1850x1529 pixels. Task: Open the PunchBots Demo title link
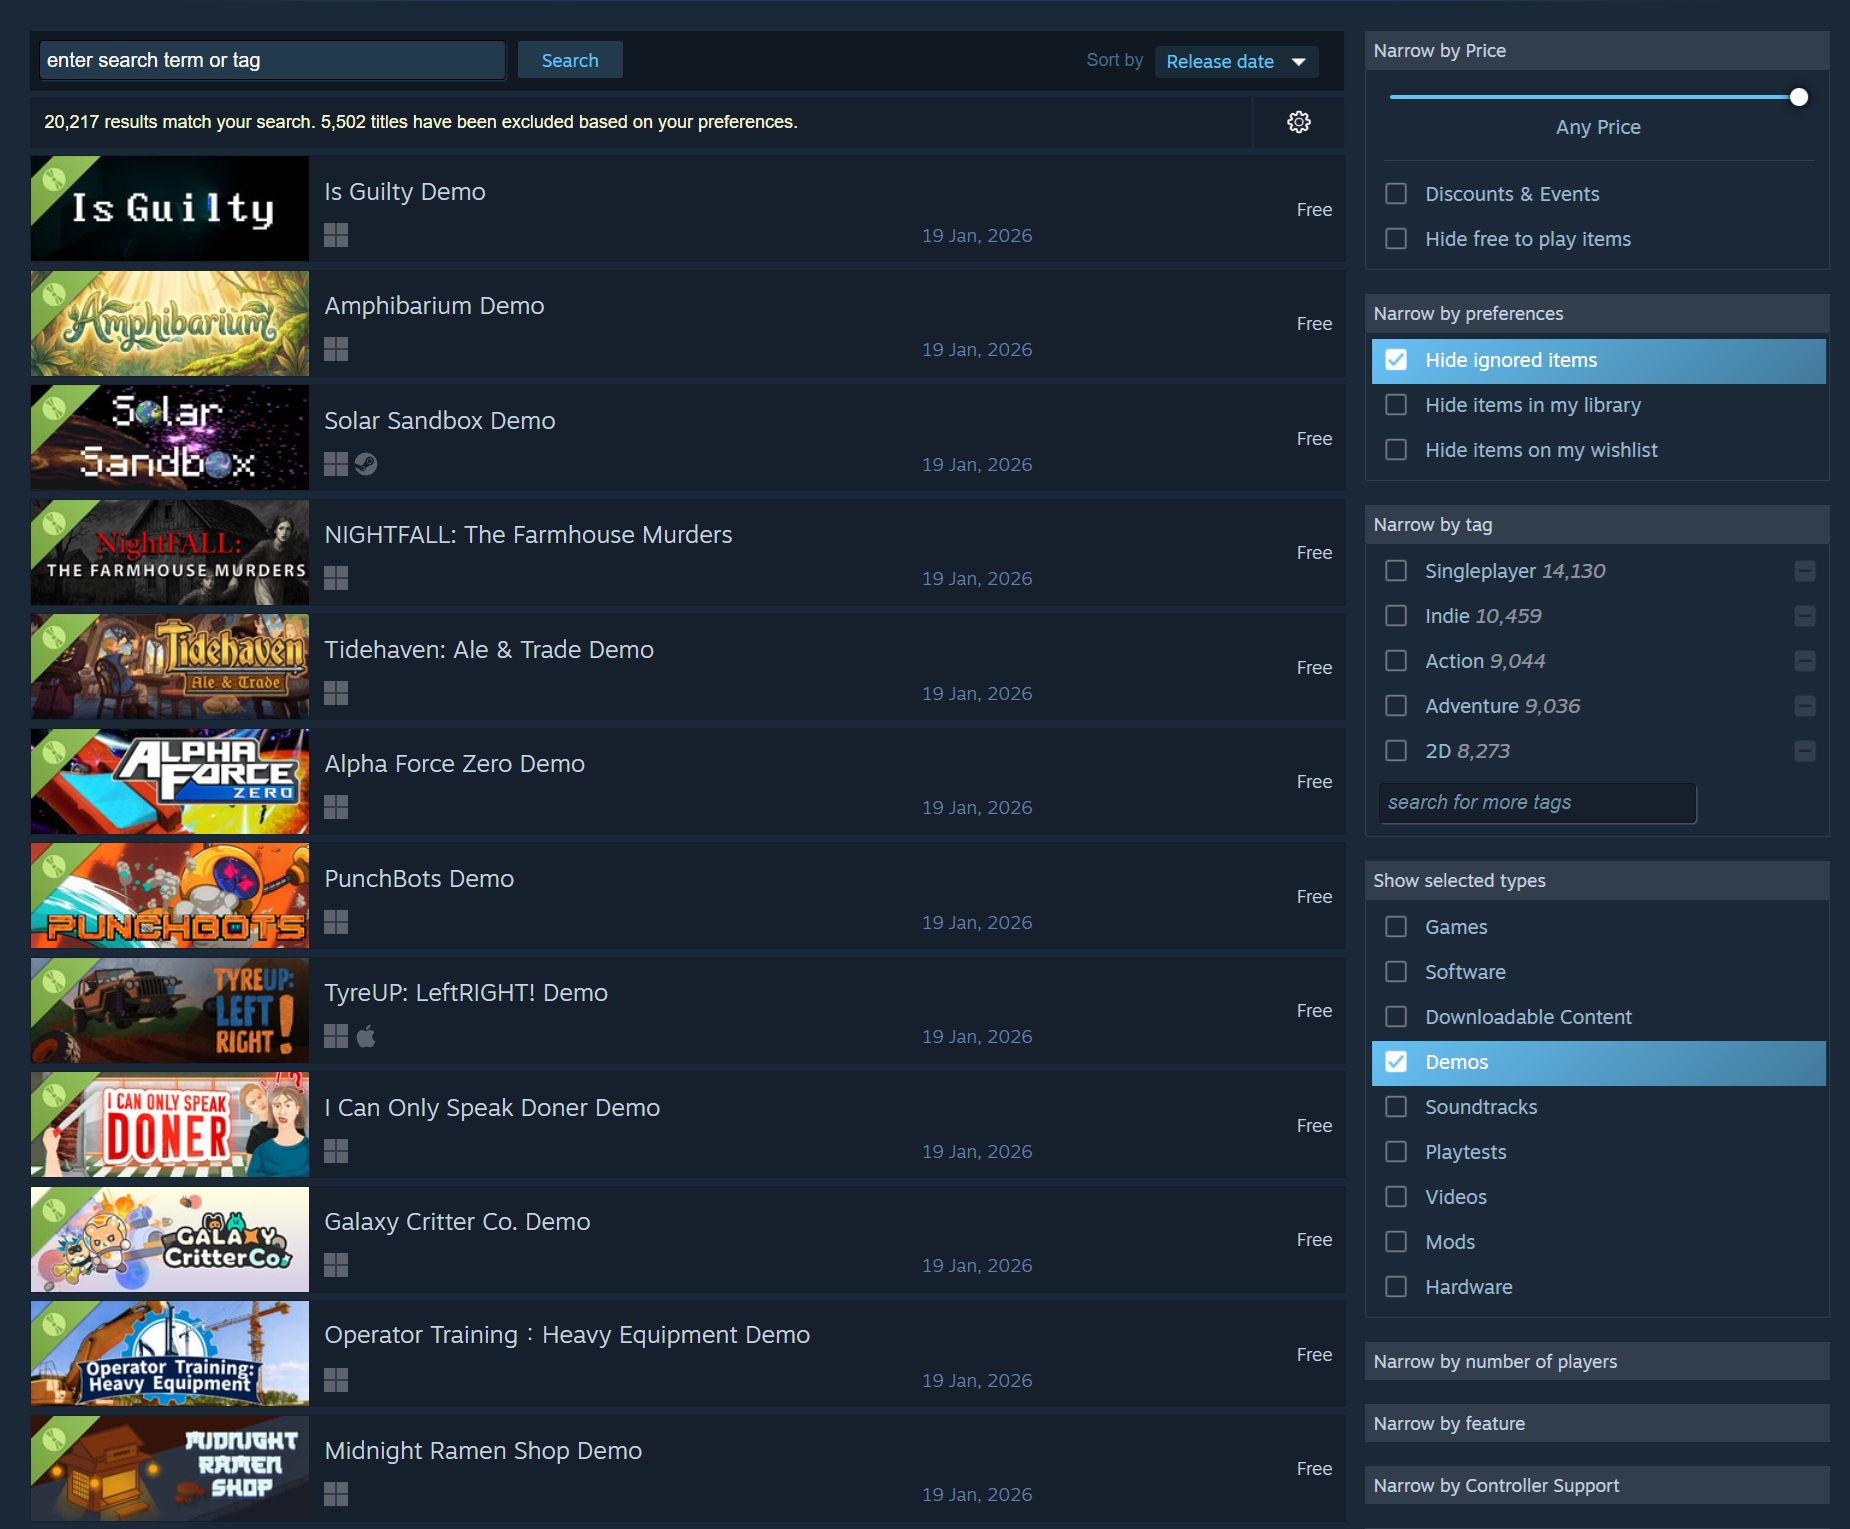[x=419, y=878]
